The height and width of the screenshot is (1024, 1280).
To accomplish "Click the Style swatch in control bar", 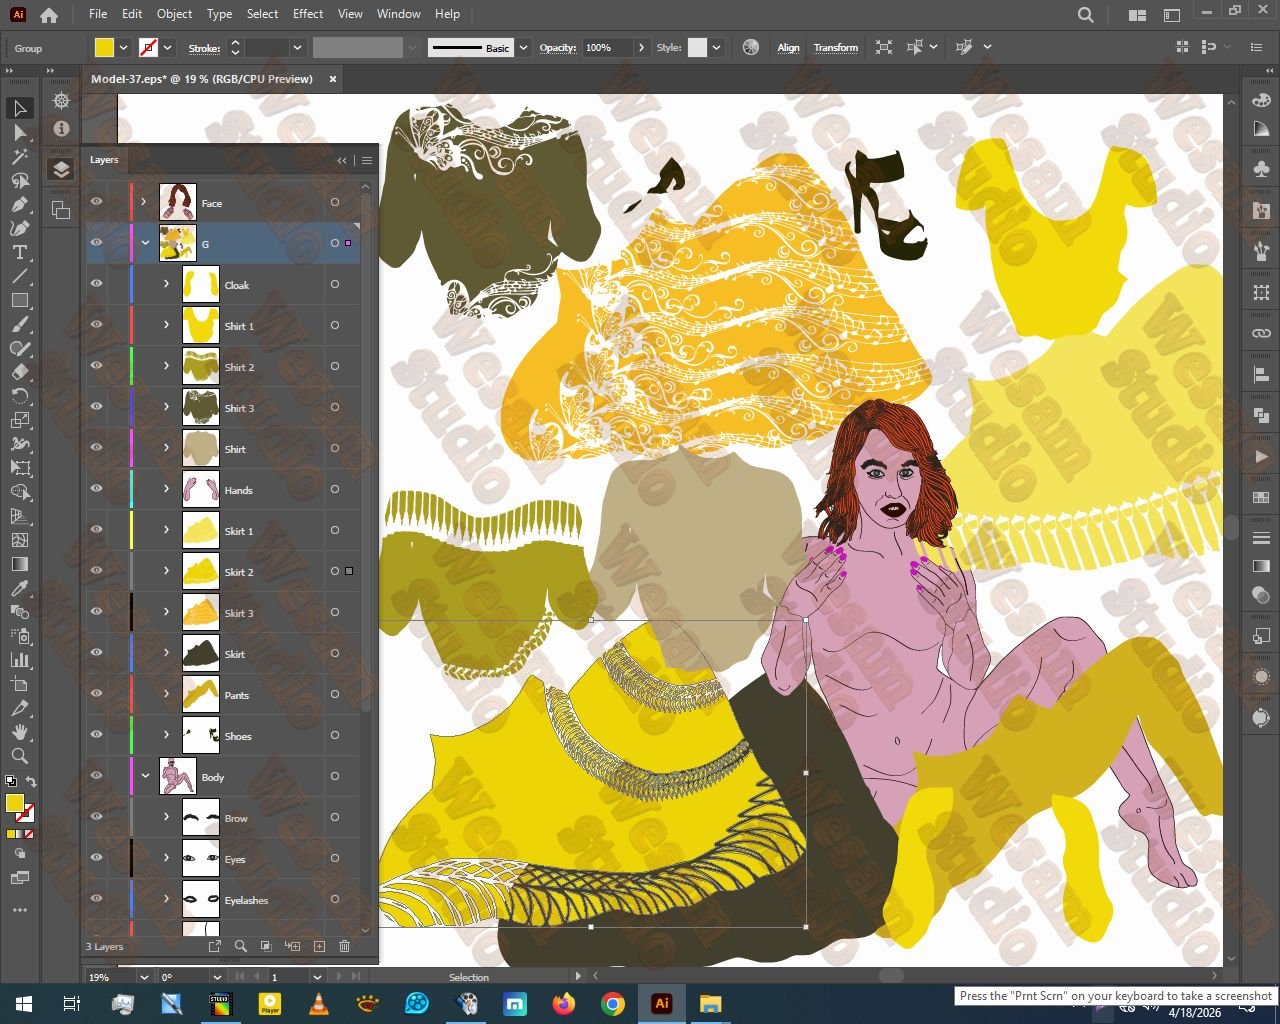I will point(697,47).
